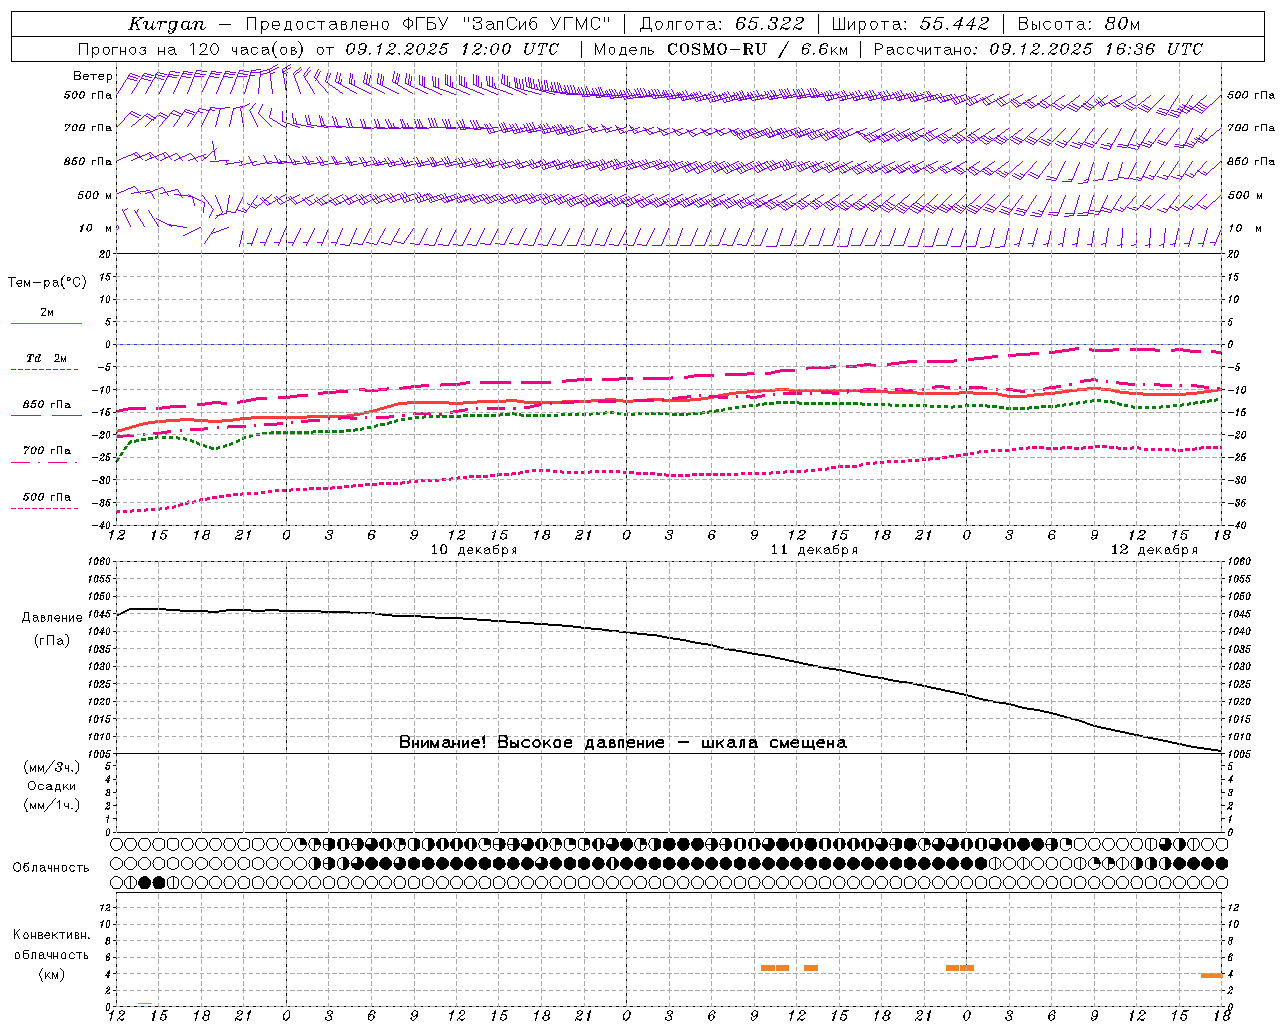The height and width of the screenshot is (1024, 1280).
Task: Click the '2м' temperature legend entry
Action: click(x=47, y=312)
